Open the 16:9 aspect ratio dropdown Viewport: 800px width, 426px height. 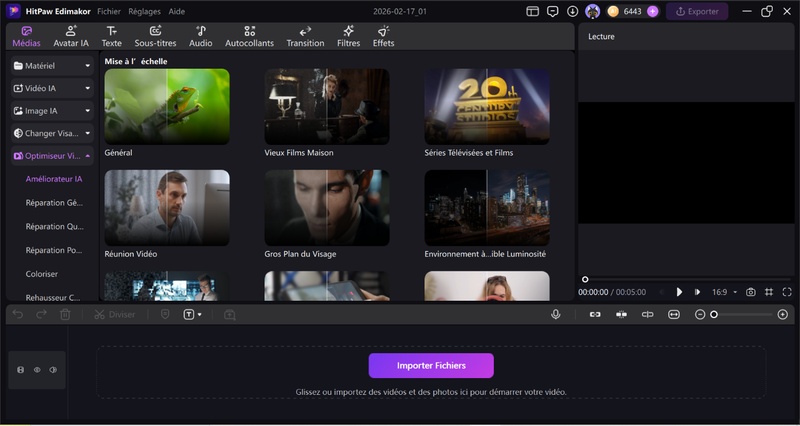point(723,292)
